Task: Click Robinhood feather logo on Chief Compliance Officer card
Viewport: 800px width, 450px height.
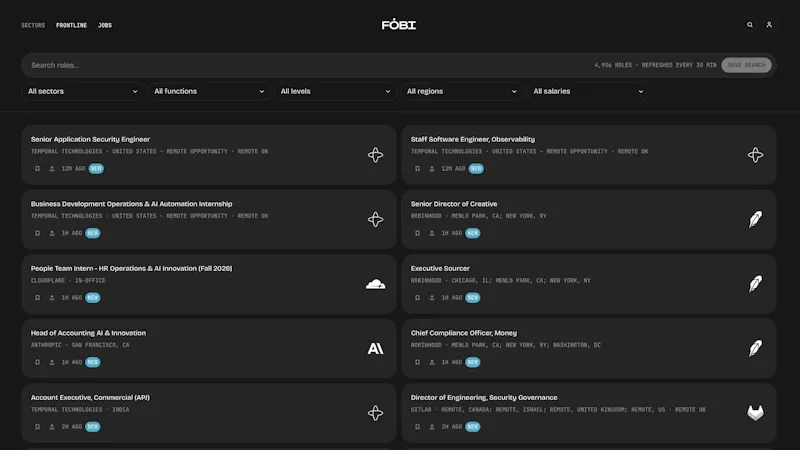Action: tap(756, 348)
